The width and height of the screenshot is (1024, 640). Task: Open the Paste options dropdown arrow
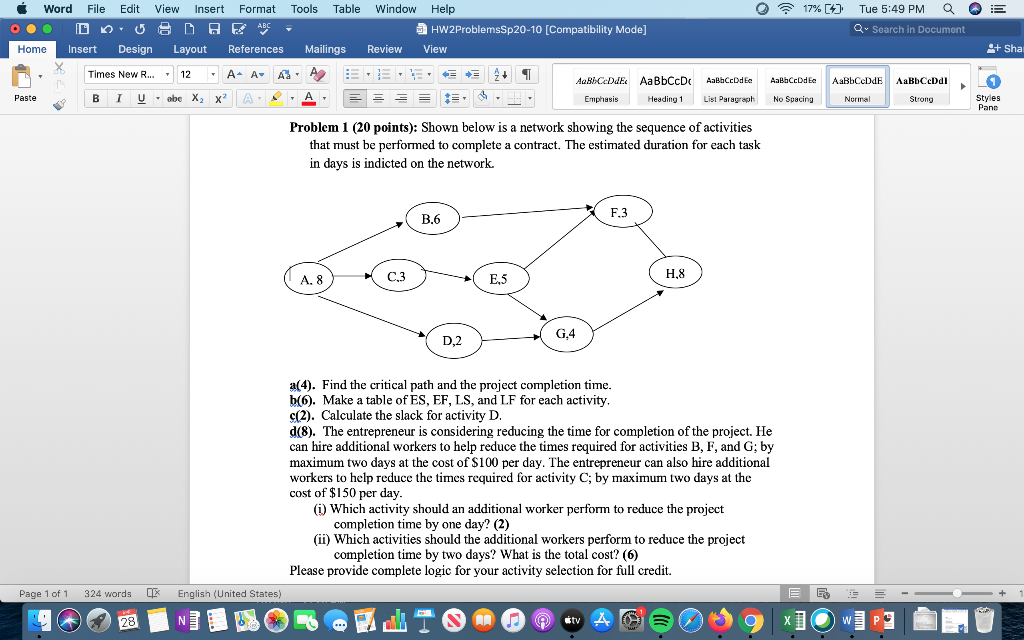point(40,76)
